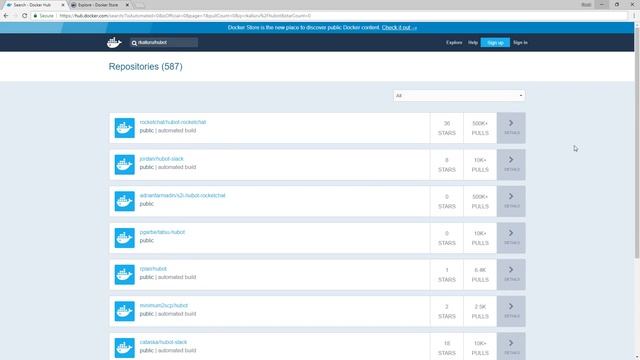This screenshot has width=640, height=360.
Task: Click 'public | automated build' under rocketchat/hubot-rocketchat
Action: click(x=168, y=131)
